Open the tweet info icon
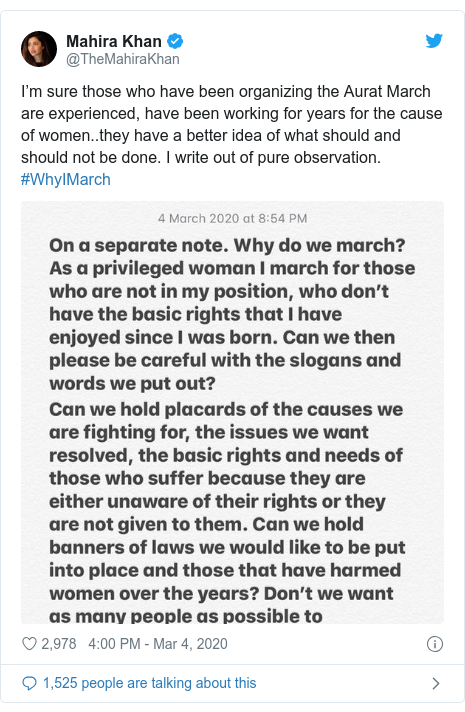 pyautogui.click(x=435, y=644)
